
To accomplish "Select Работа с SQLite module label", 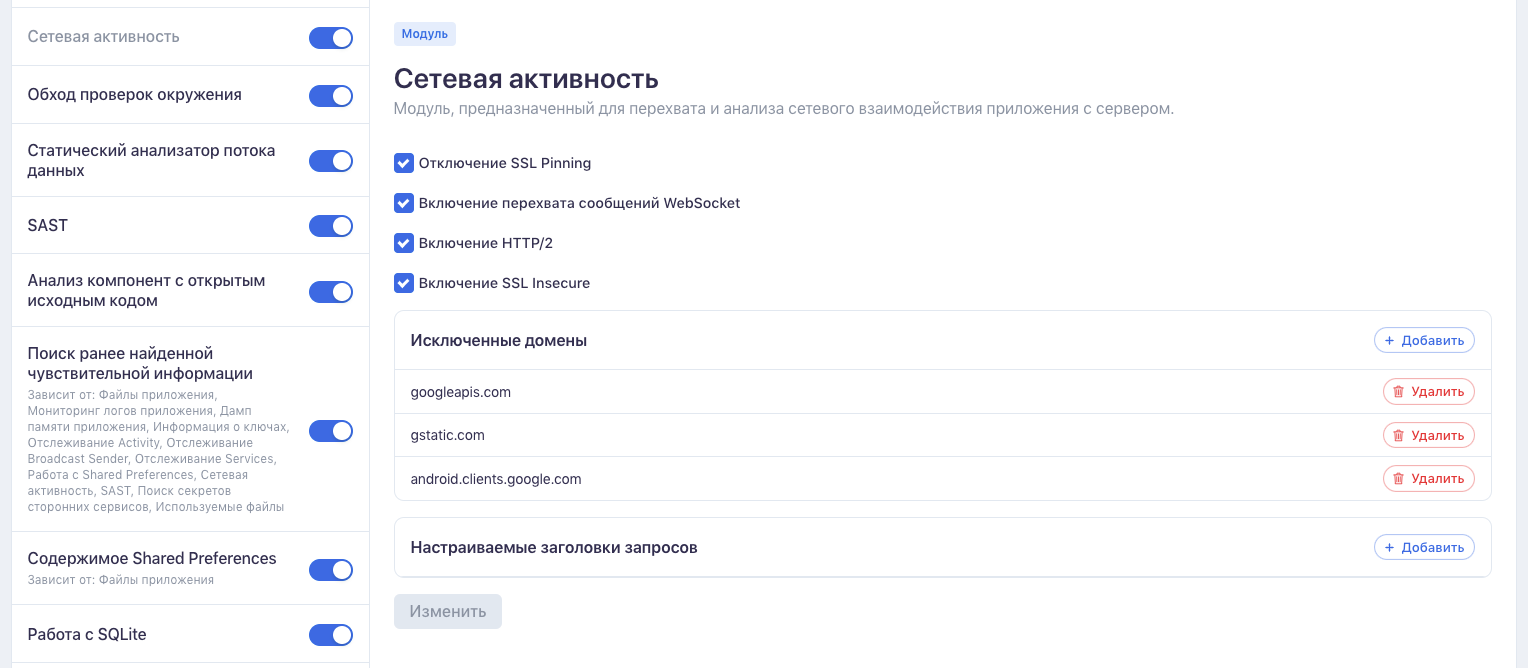I will [x=88, y=635].
